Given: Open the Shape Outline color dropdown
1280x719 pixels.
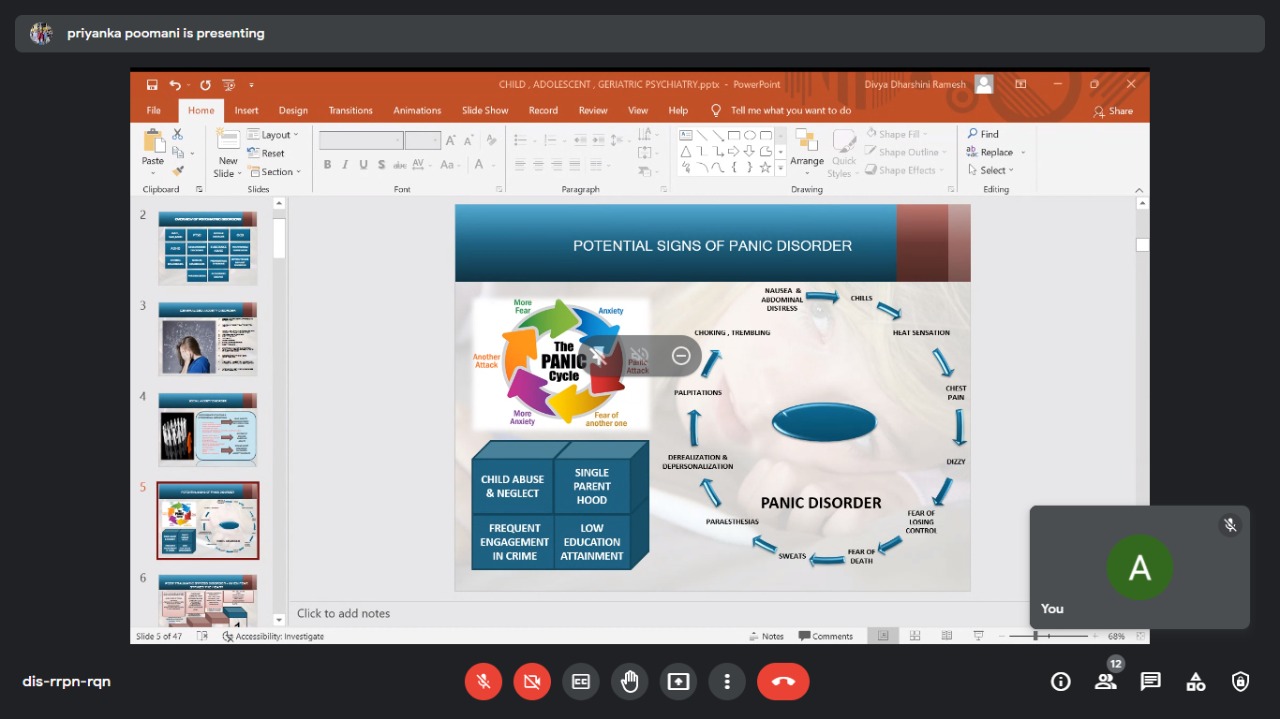Looking at the screenshot, I should pyautogui.click(x=905, y=152).
